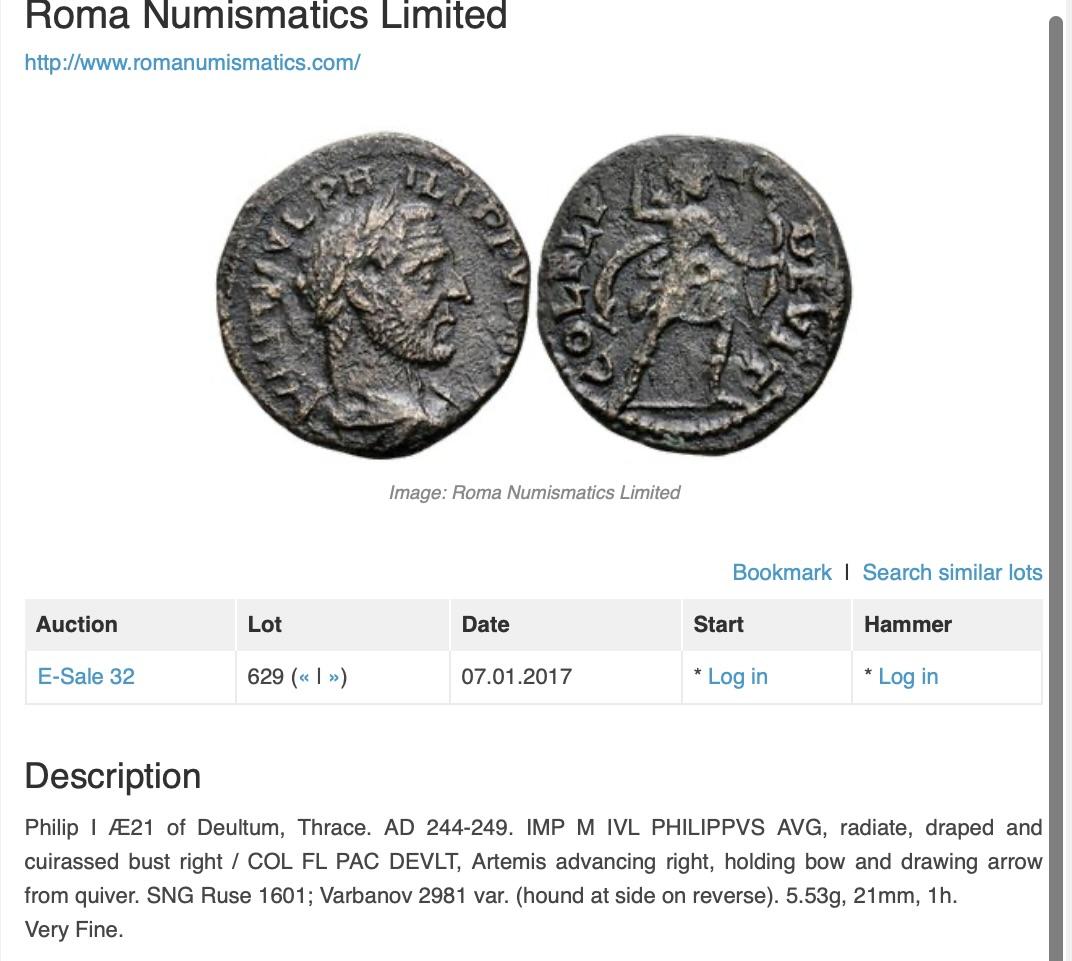Screen dimensions: 1072x961
Task: Click the 07.01.2017 date cell
Action: point(516,676)
